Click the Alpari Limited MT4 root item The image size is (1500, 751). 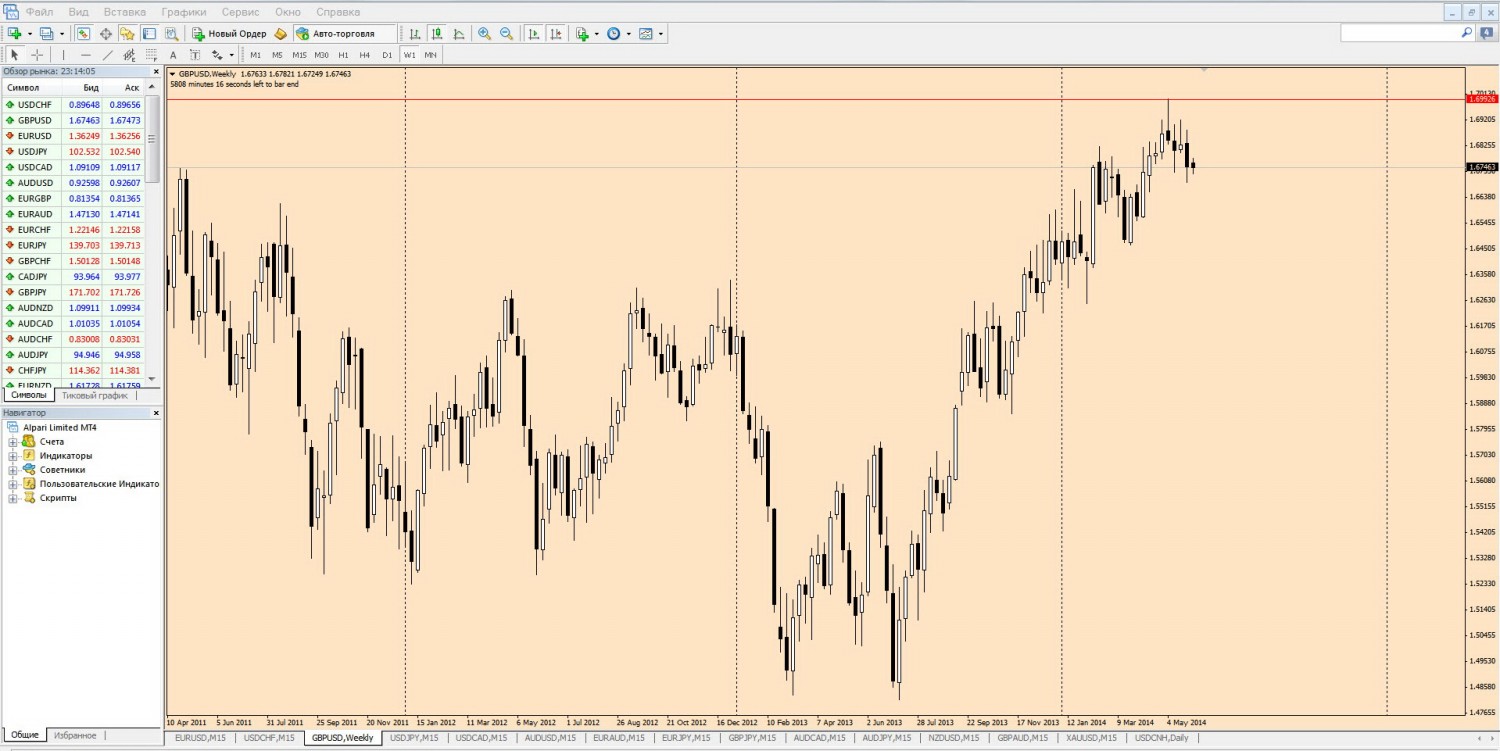click(60, 428)
